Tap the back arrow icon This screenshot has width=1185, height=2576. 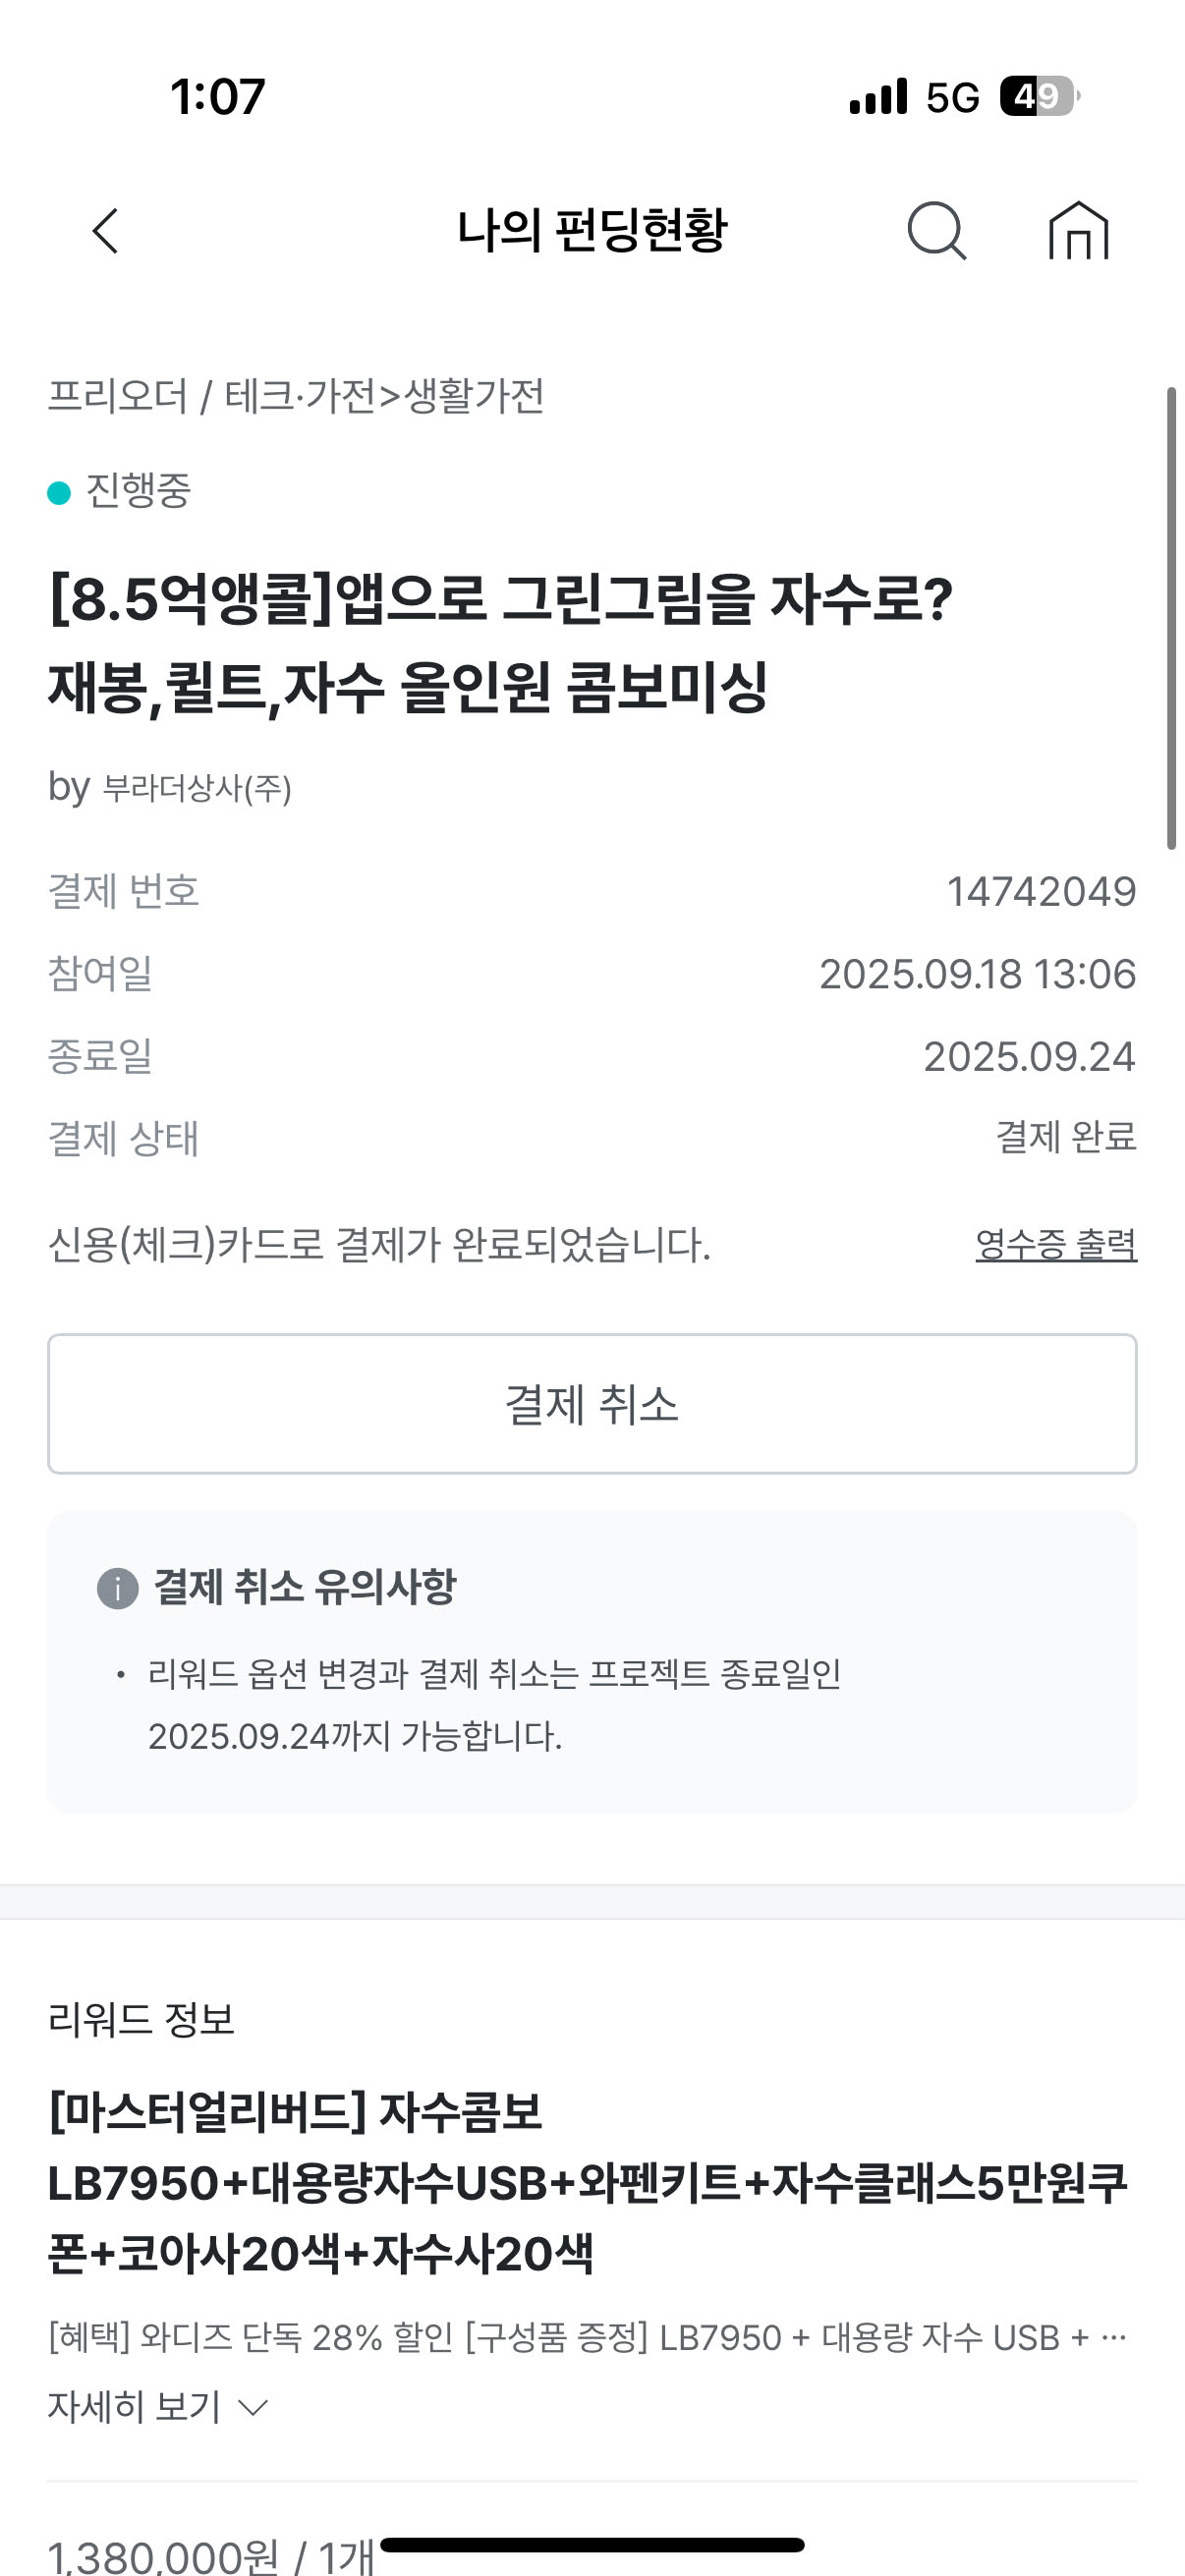106,231
